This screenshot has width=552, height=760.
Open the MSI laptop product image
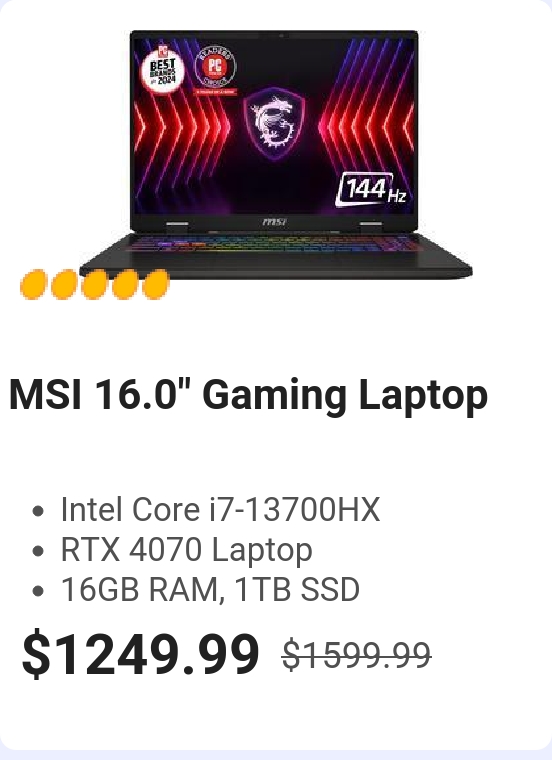point(276,154)
